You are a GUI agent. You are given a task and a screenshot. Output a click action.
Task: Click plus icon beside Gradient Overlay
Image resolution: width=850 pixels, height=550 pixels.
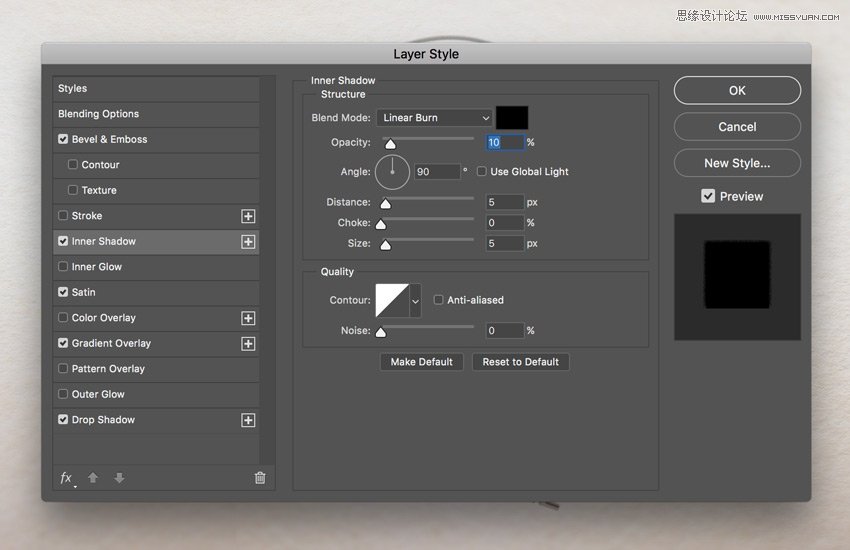(248, 344)
